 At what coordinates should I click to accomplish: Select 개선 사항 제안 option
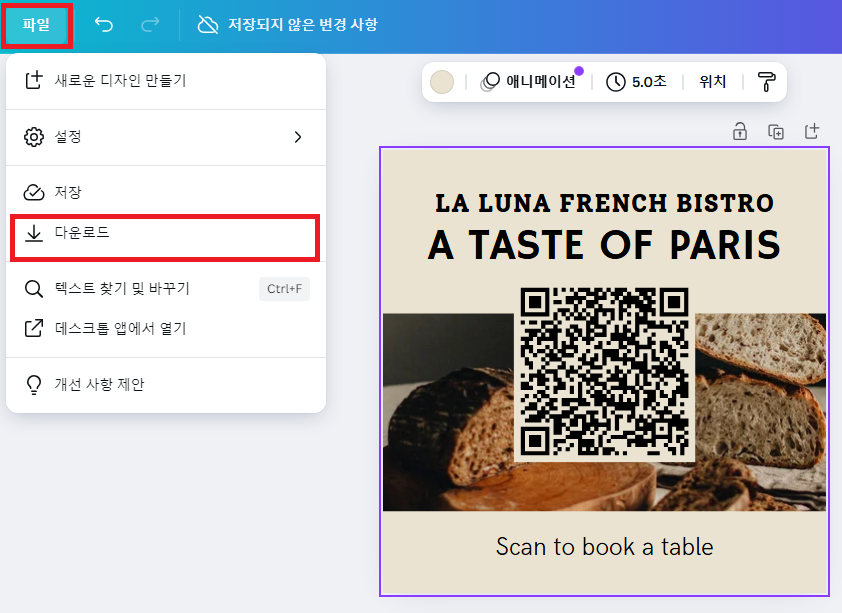pyautogui.click(x=166, y=384)
